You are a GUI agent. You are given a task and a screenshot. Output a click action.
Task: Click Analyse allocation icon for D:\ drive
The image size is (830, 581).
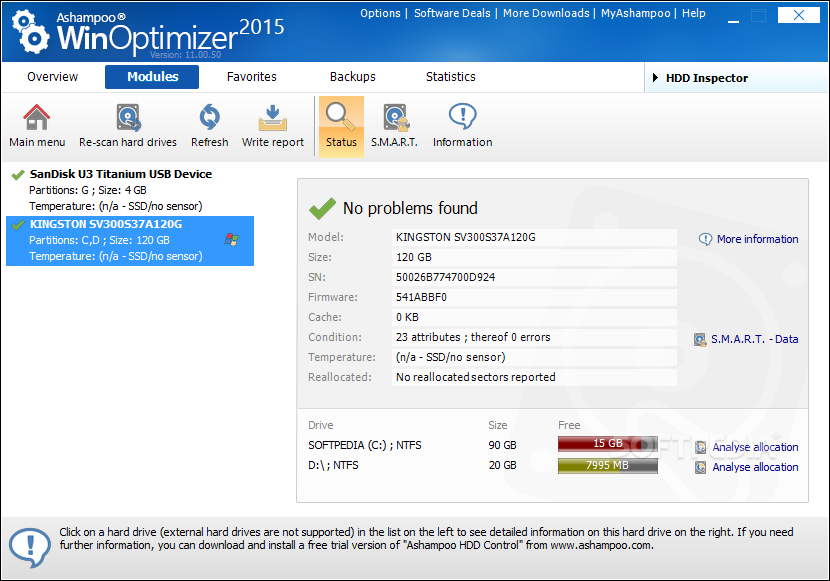coord(700,467)
